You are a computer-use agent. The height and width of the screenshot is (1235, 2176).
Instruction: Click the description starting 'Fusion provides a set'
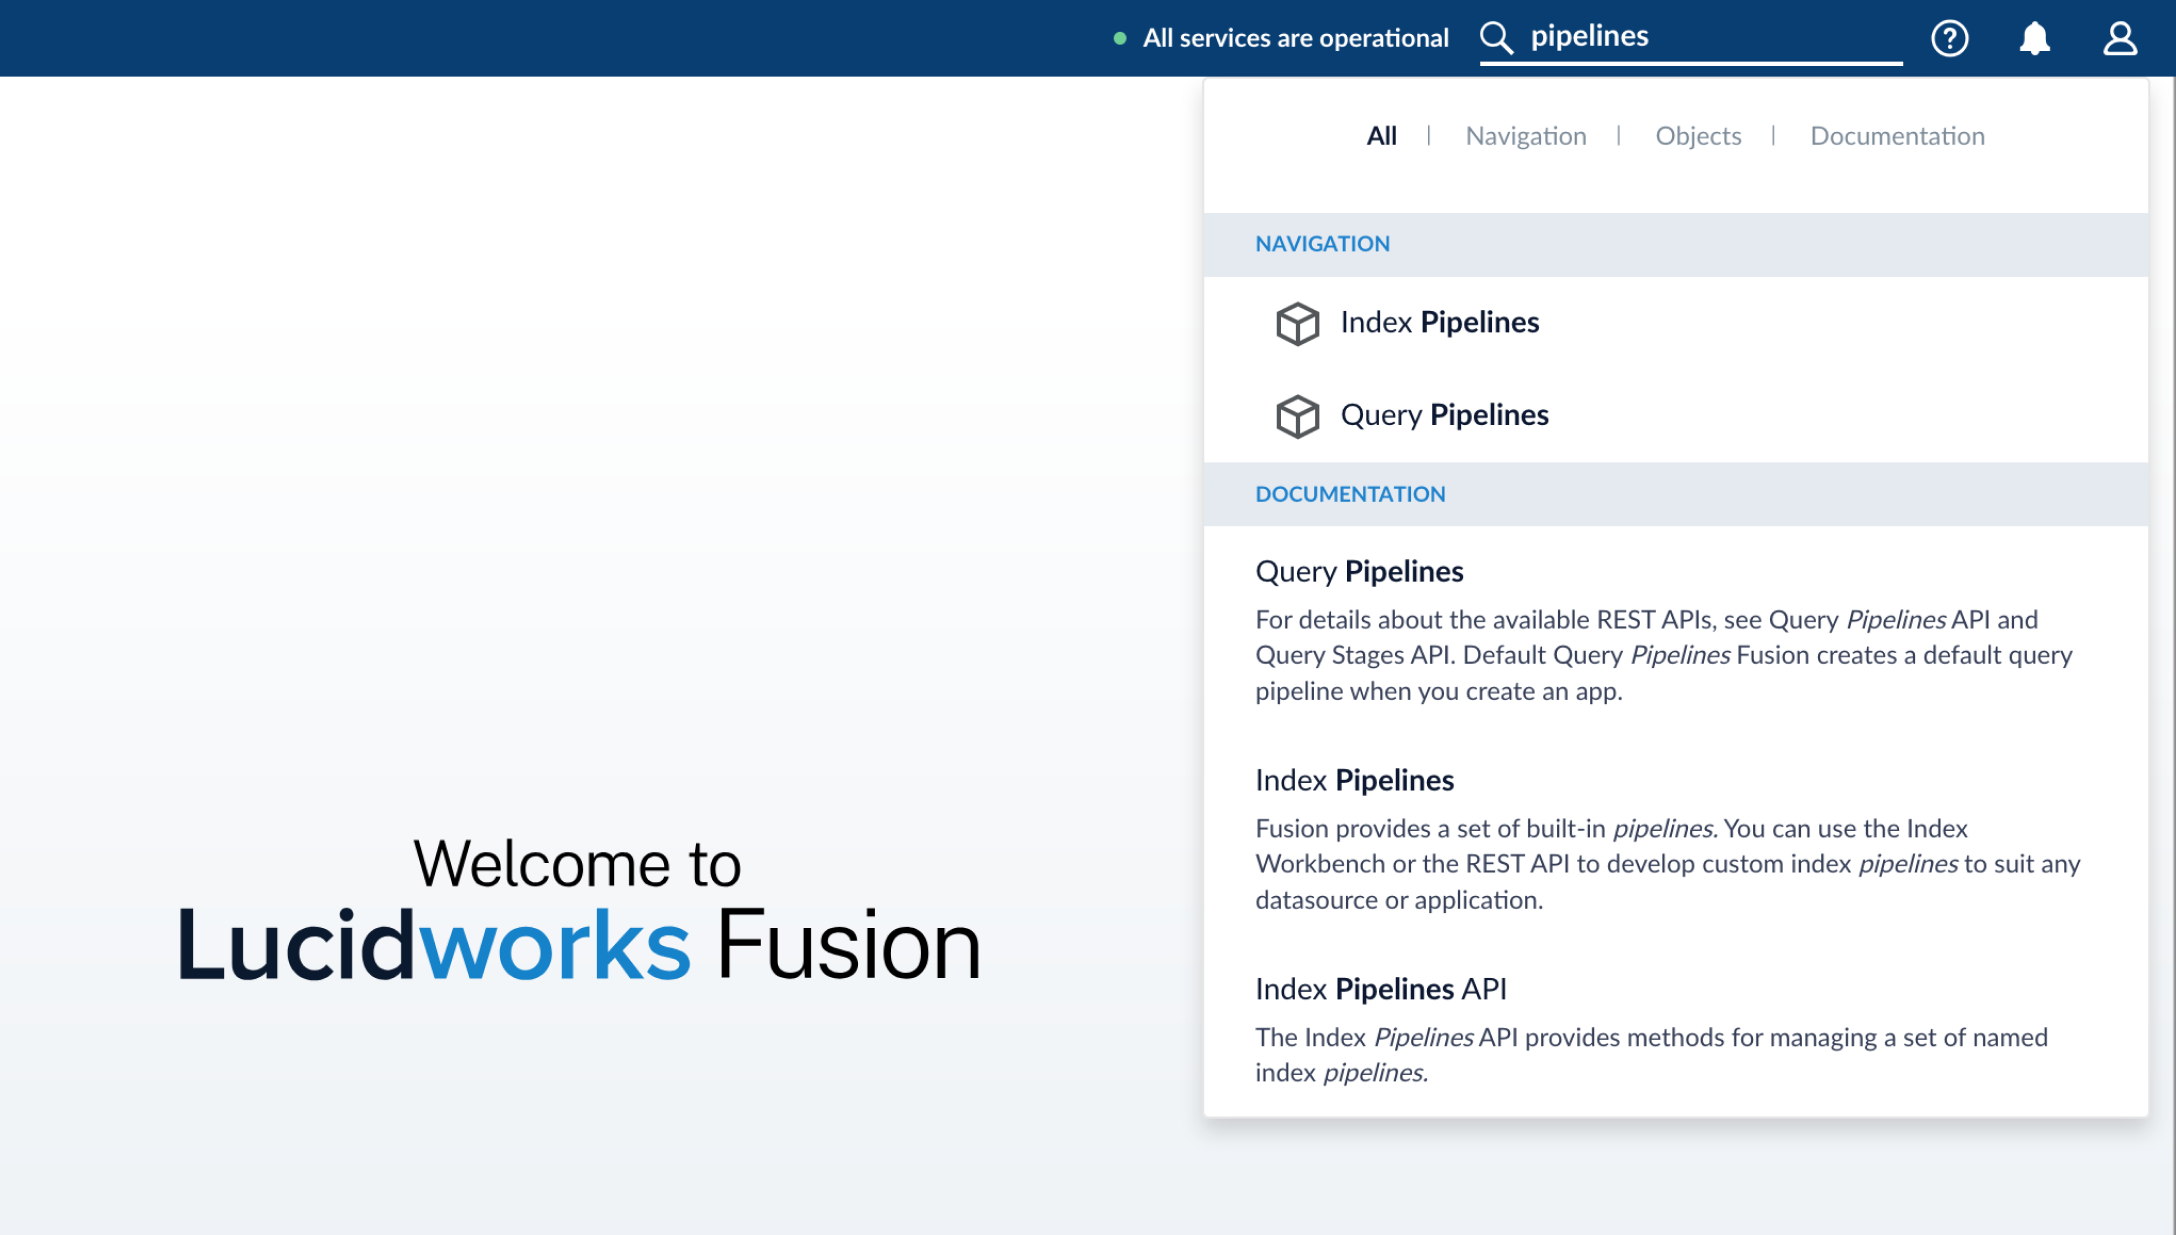click(x=1667, y=864)
